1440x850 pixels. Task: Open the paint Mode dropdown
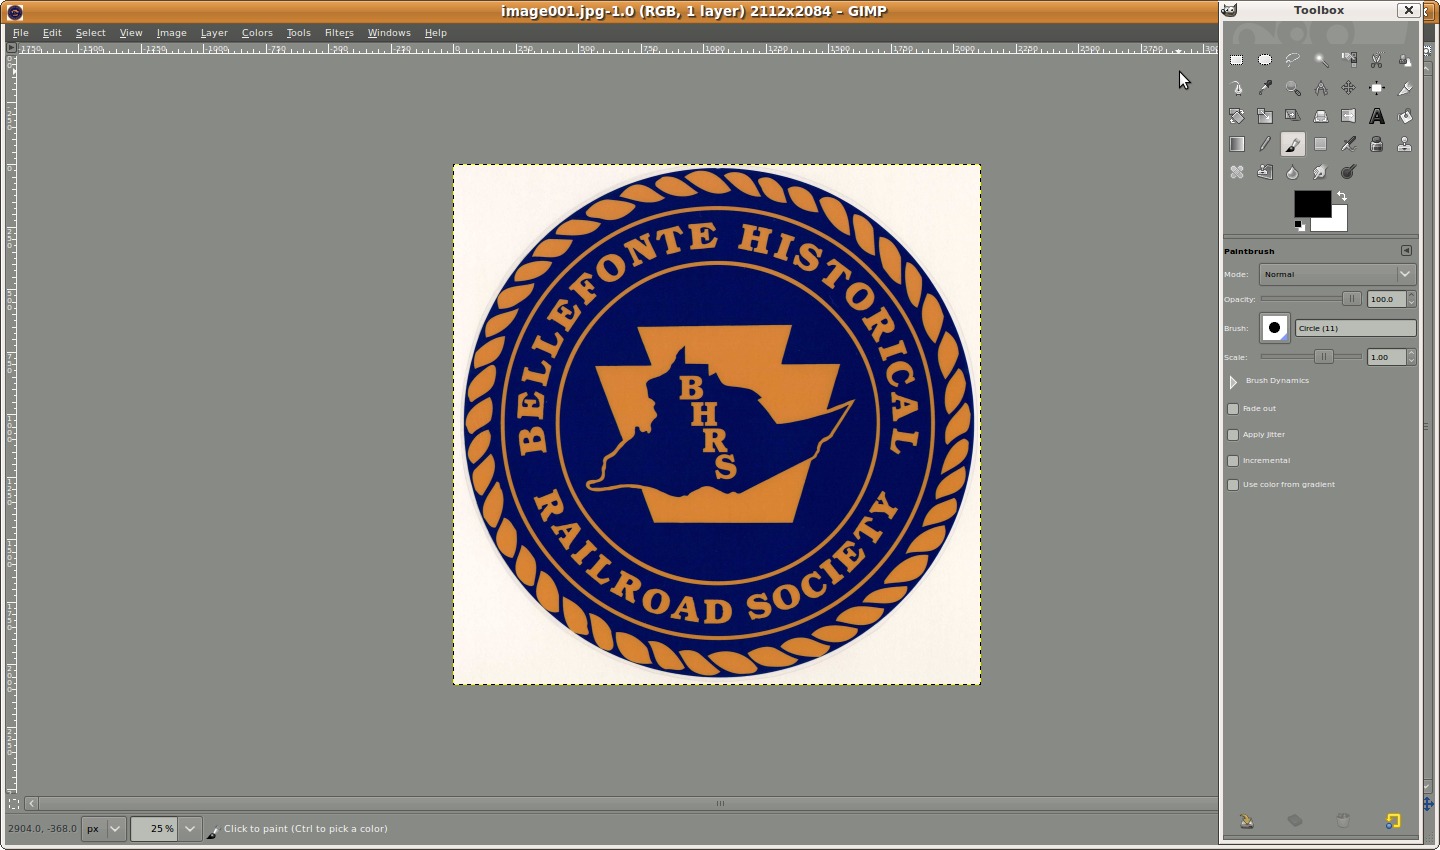[1338, 274]
